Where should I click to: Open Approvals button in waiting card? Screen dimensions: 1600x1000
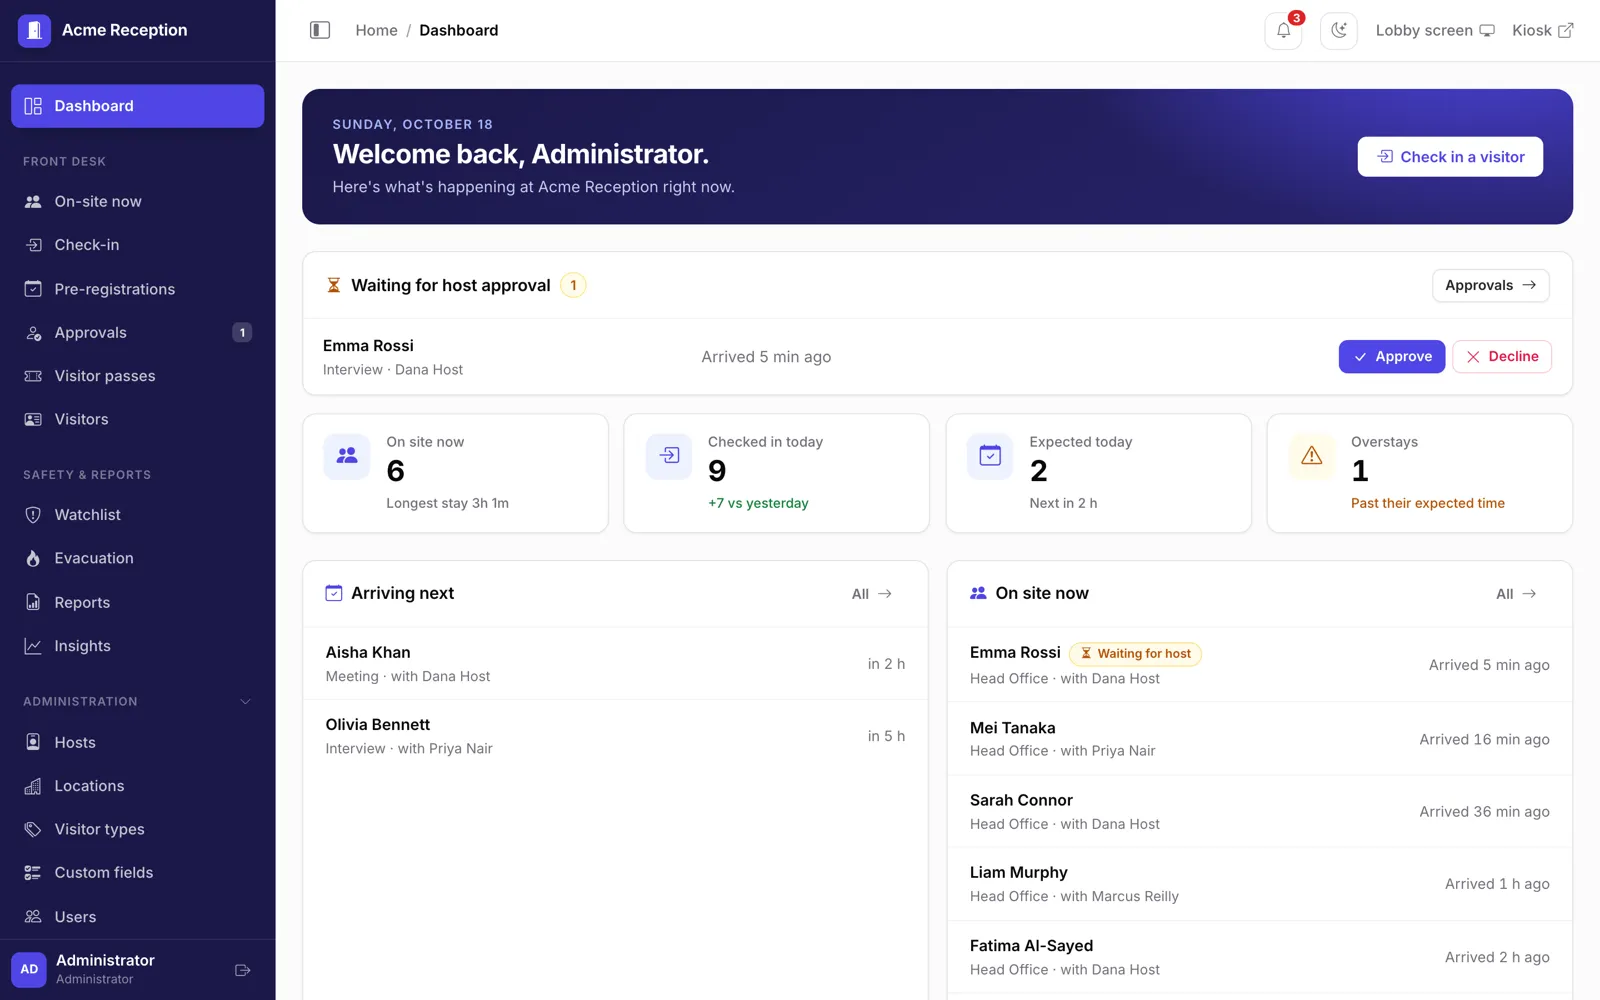[x=1490, y=286]
